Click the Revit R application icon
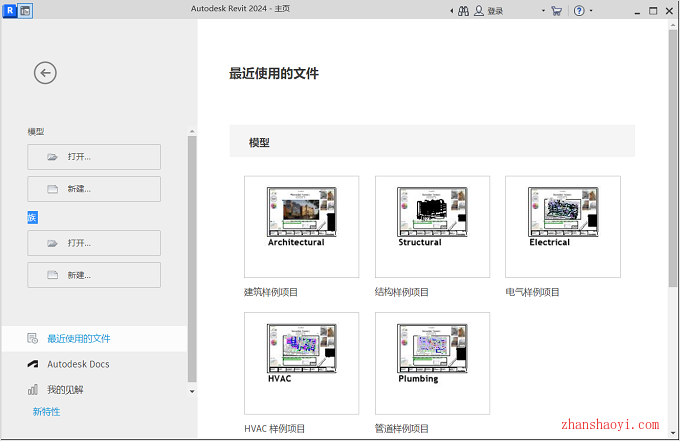680x441 pixels. tap(10, 10)
